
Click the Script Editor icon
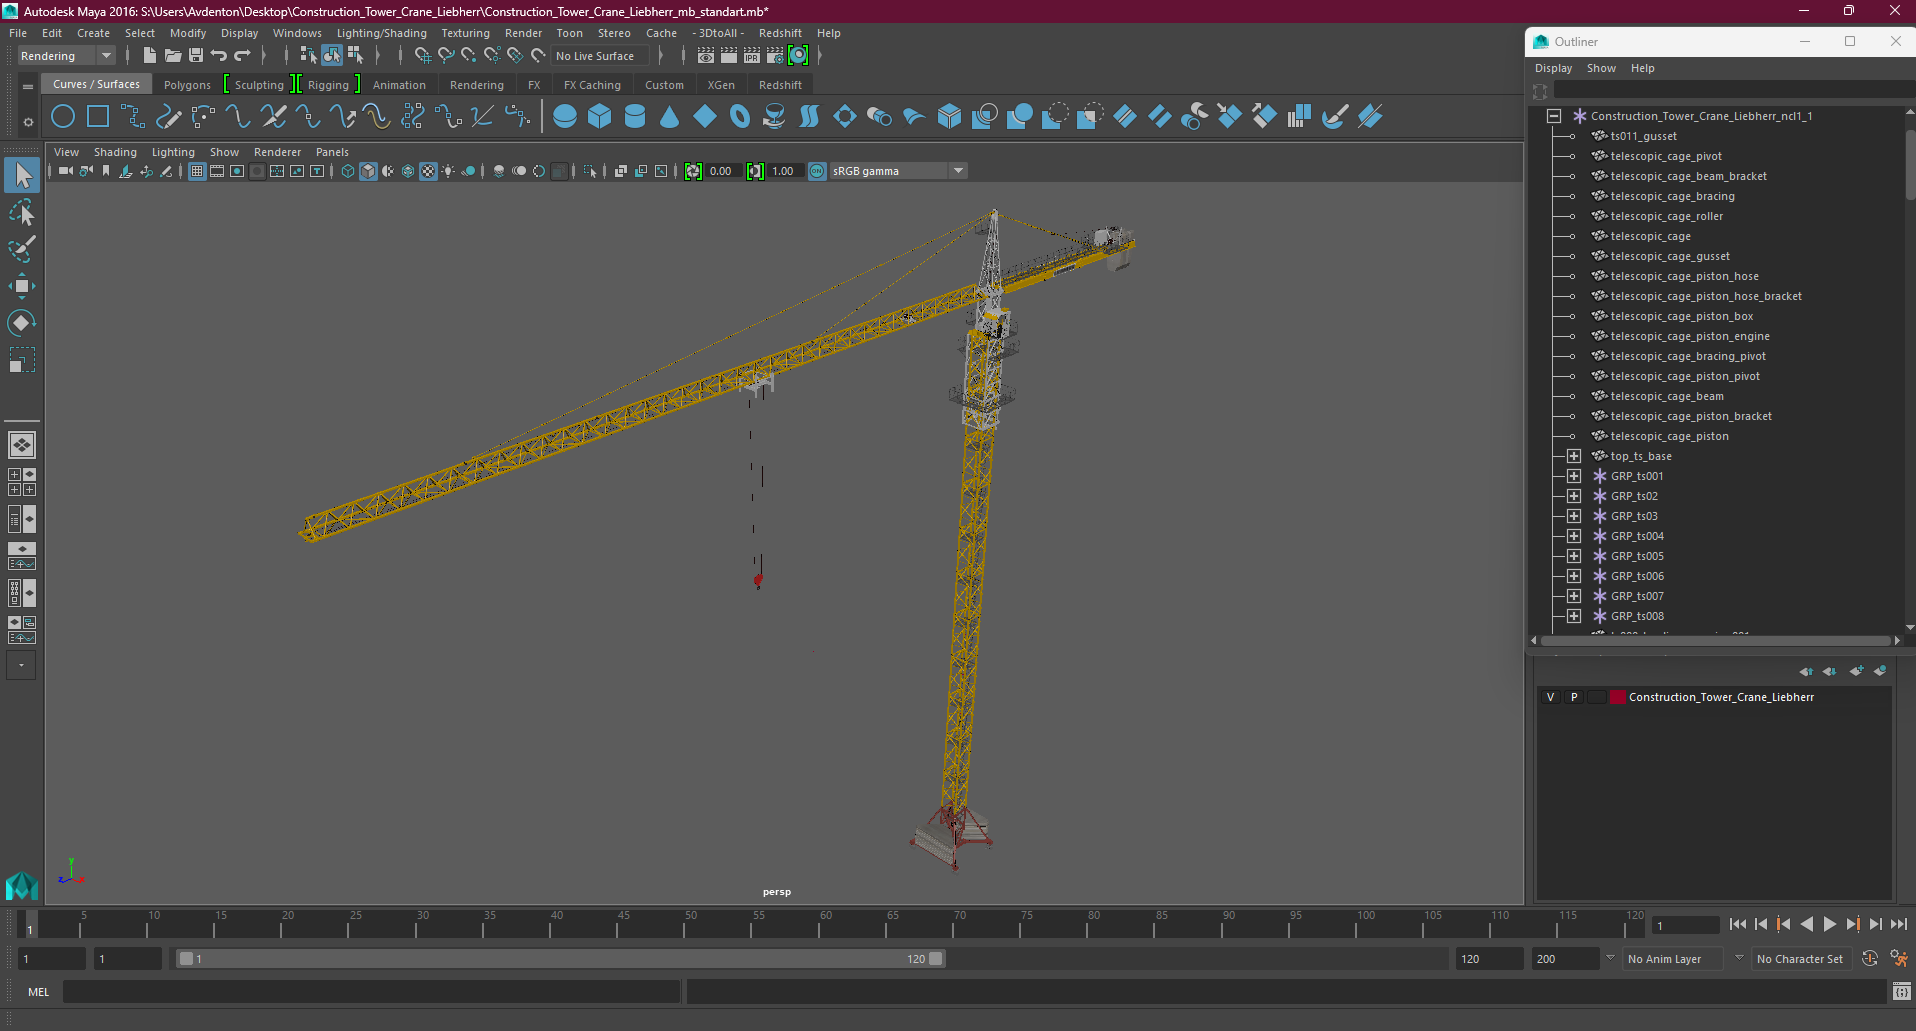(1901, 992)
